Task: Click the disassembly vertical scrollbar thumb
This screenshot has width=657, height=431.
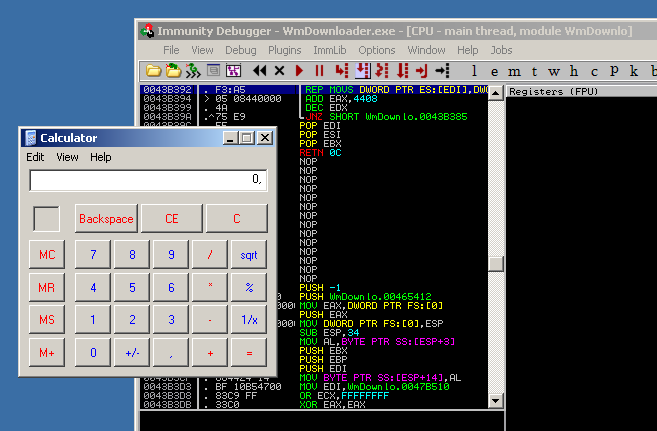Action: [x=496, y=264]
